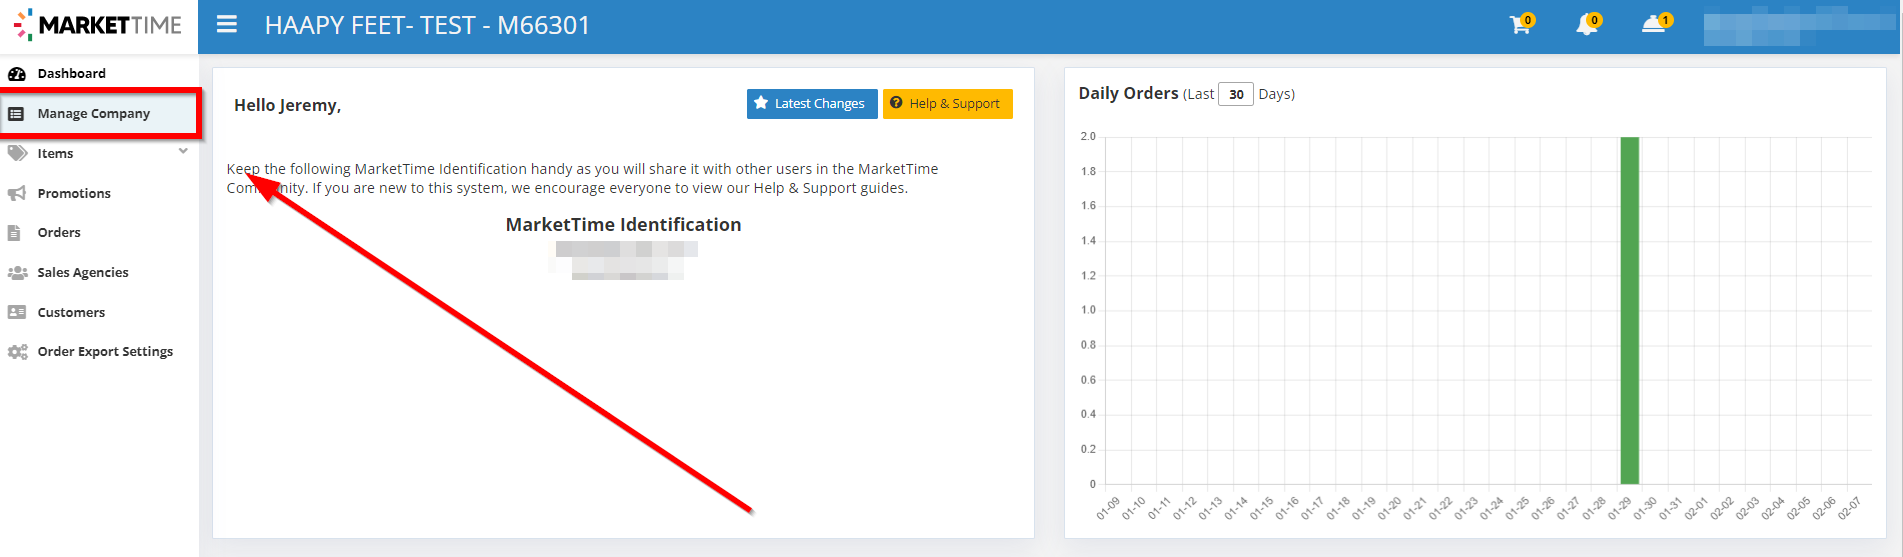Click the Promotions megaphone icon
Screen dimensions: 1903x557
tap(17, 193)
